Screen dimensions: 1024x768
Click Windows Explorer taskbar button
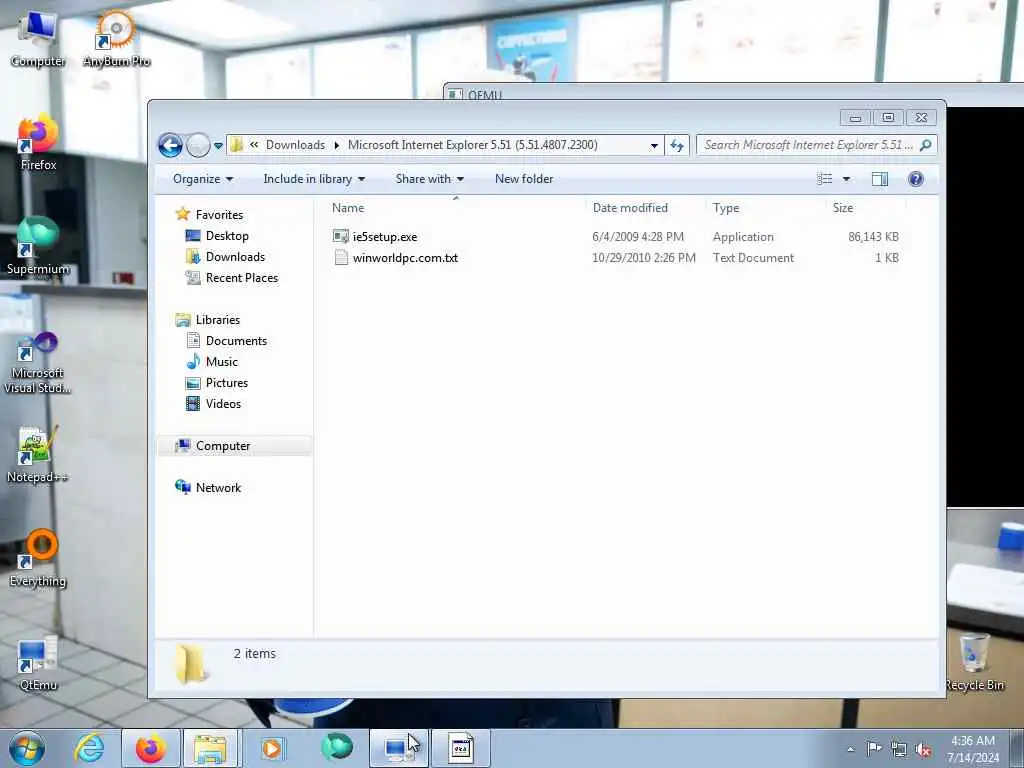pos(210,748)
